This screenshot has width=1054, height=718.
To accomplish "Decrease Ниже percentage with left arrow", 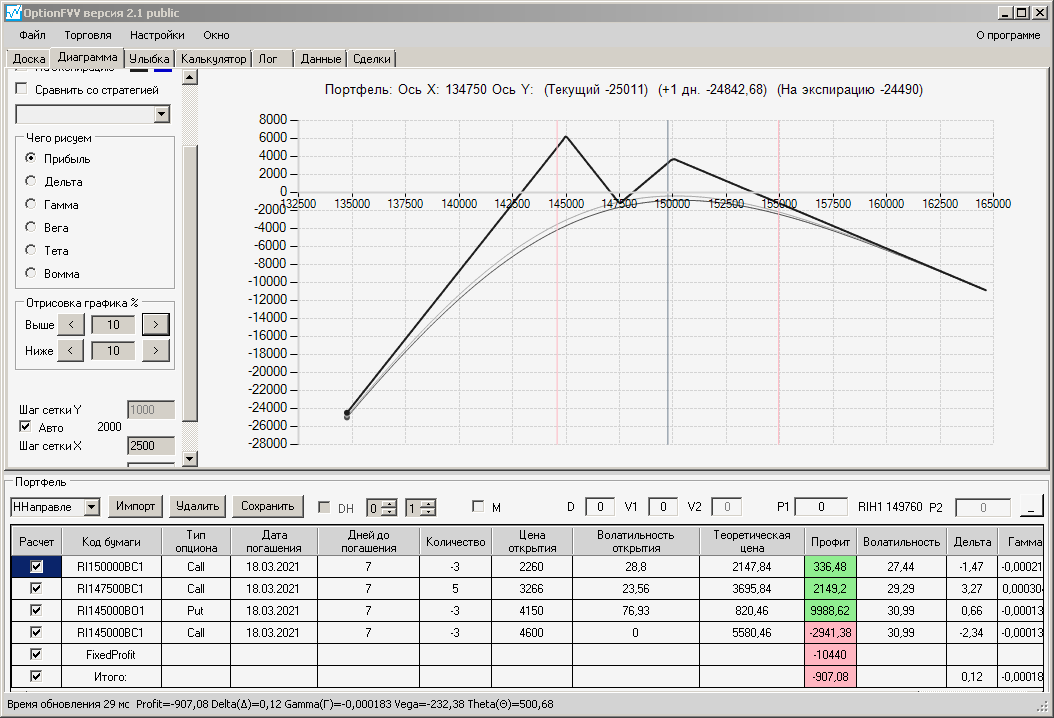I will point(71,350).
